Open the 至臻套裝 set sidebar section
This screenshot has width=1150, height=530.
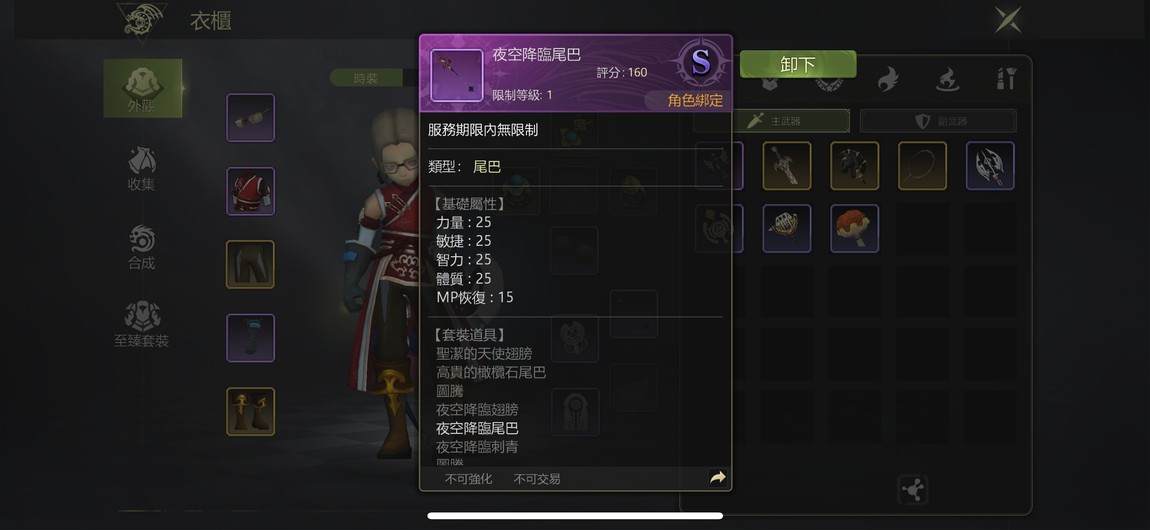[142, 325]
